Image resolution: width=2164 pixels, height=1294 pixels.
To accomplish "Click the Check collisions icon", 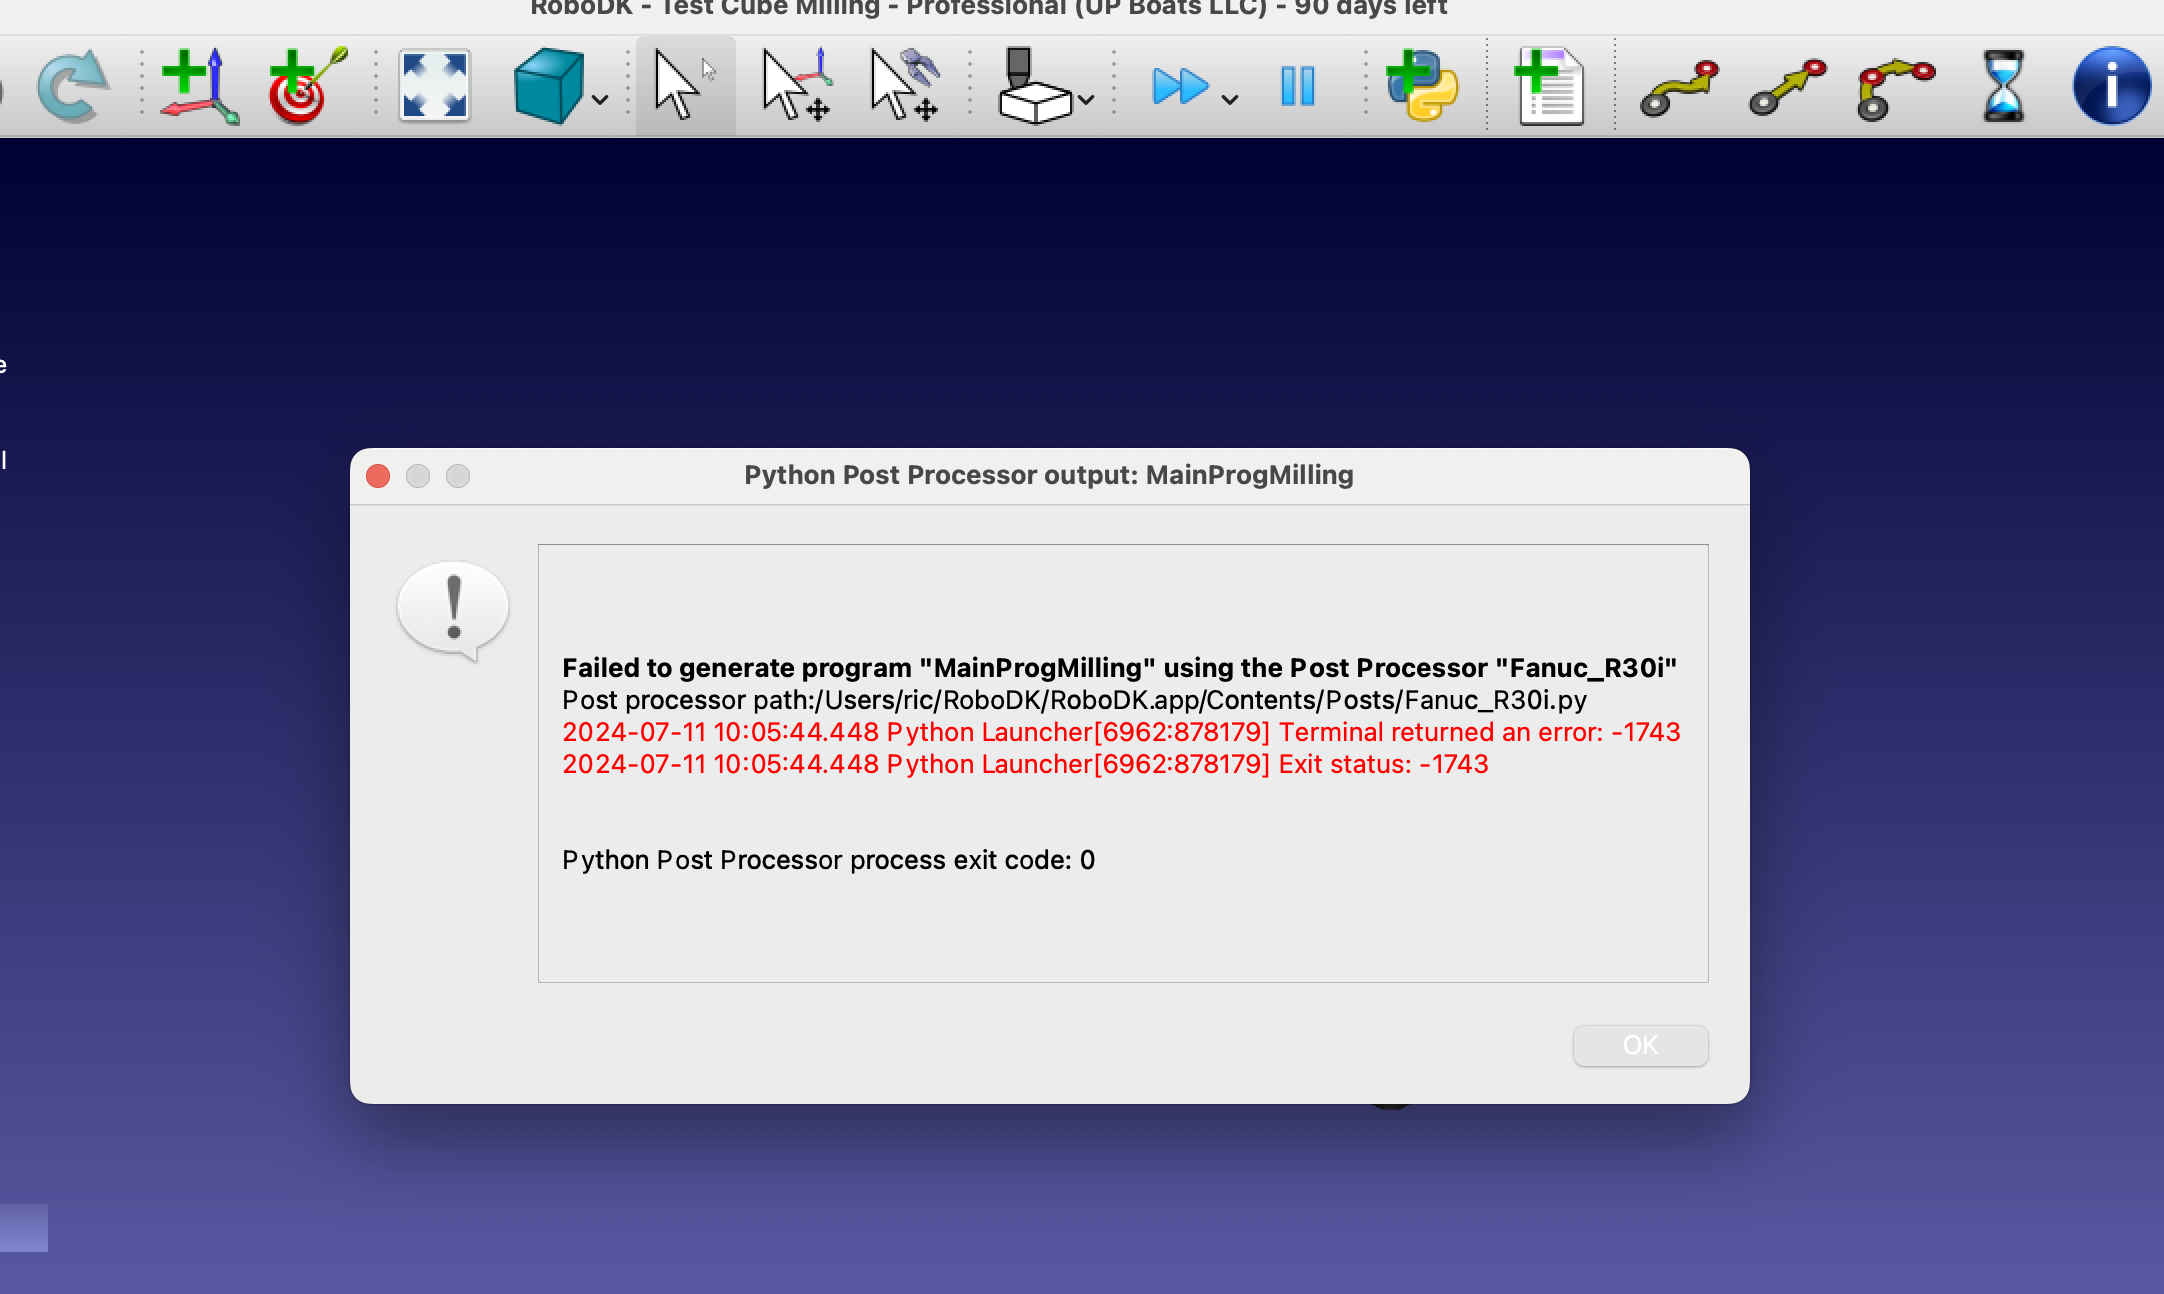I will tap(1034, 86).
